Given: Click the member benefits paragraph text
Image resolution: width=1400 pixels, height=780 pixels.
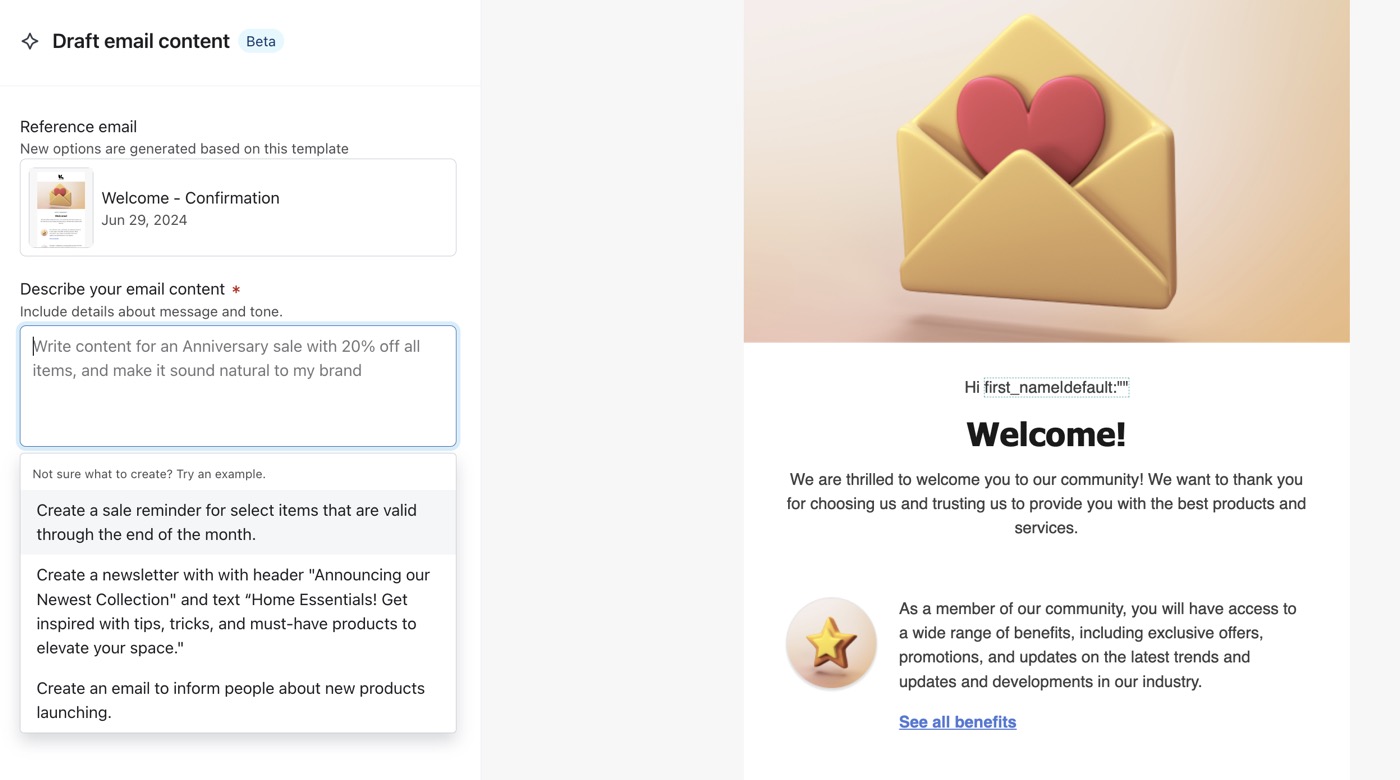Looking at the screenshot, I should (1098, 645).
